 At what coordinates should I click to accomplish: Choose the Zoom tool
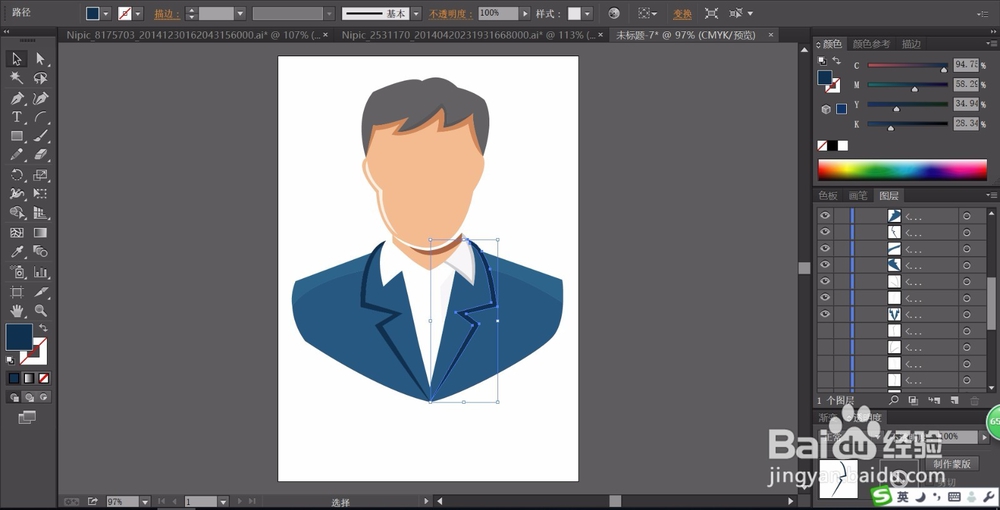pos(41,311)
